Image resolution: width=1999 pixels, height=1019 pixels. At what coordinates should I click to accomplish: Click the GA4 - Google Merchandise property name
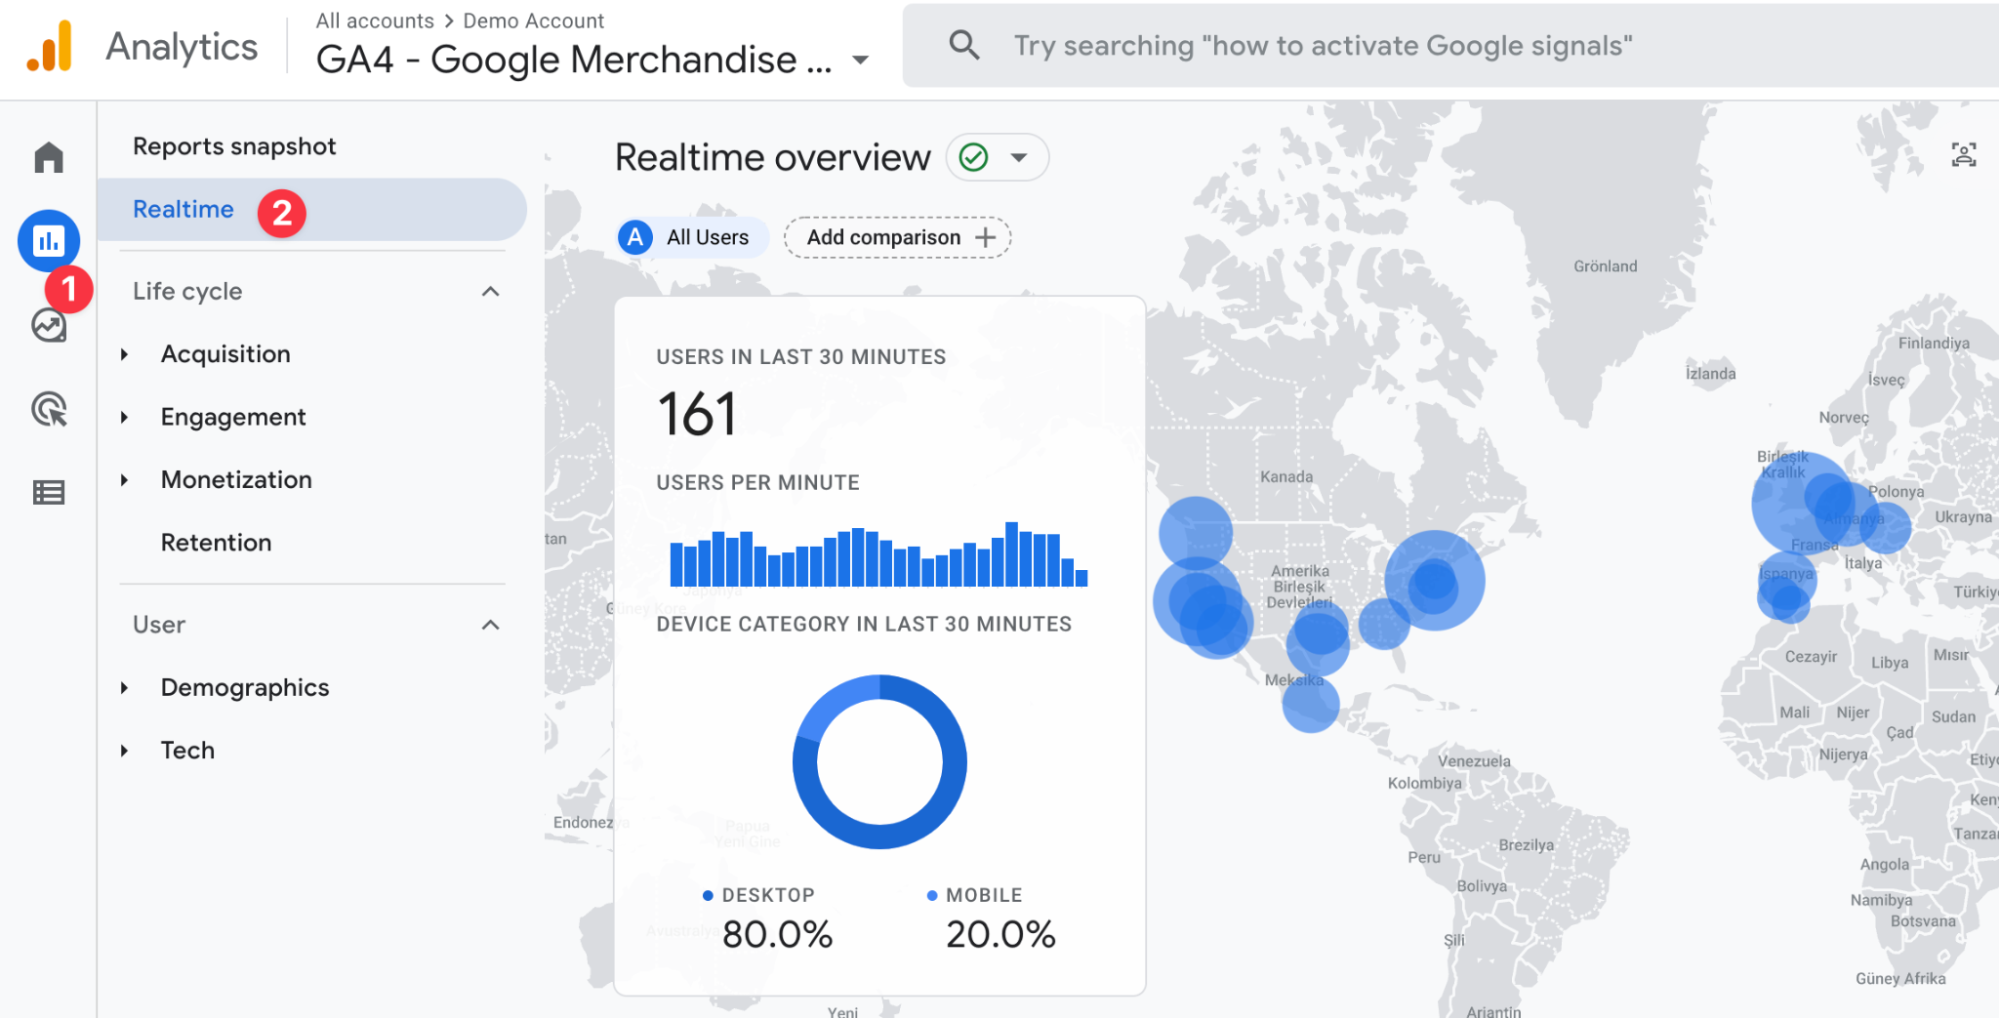574,60
